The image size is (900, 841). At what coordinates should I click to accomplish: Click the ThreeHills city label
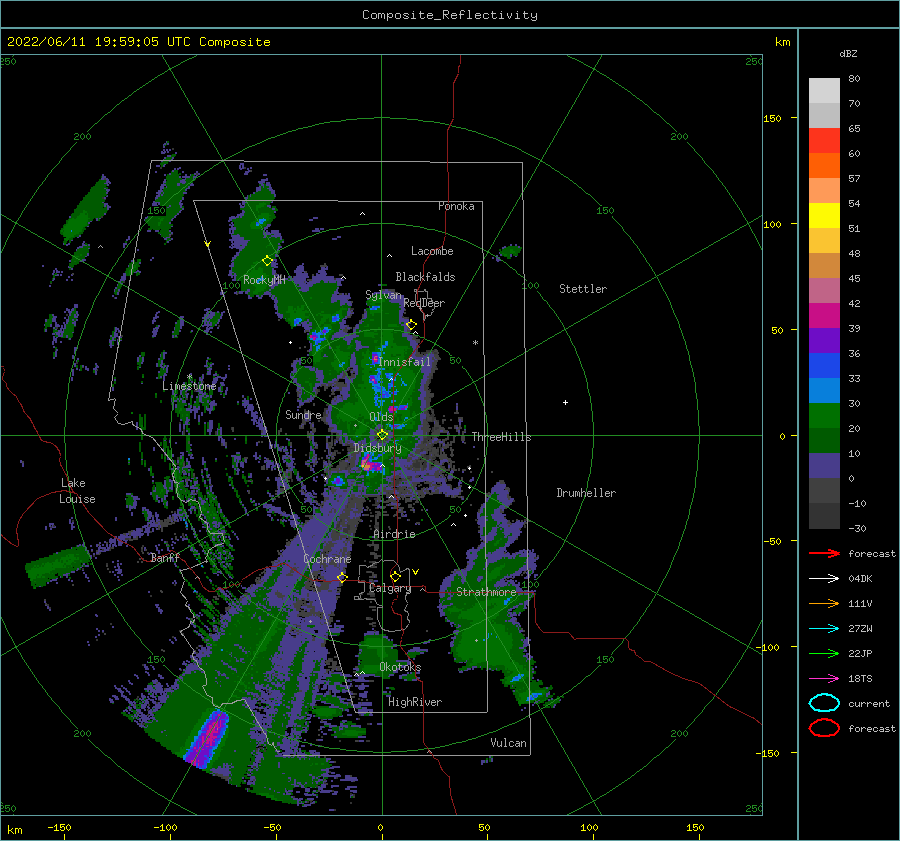click(501, 437)
